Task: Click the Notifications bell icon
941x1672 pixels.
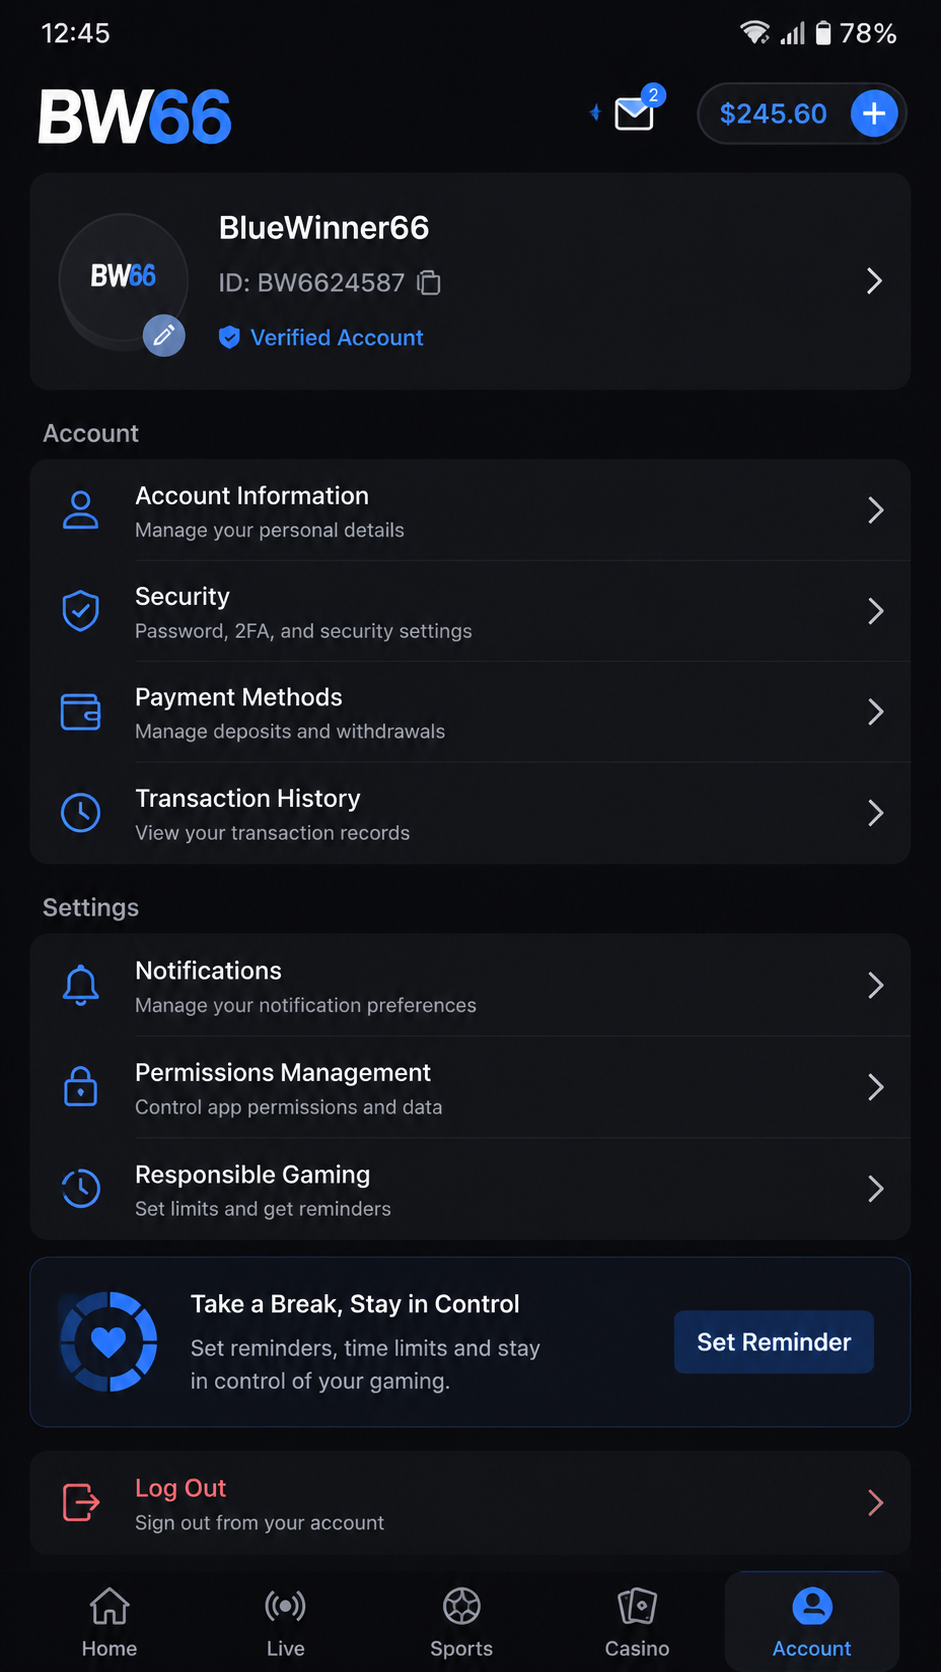Action: click(81, 986)
